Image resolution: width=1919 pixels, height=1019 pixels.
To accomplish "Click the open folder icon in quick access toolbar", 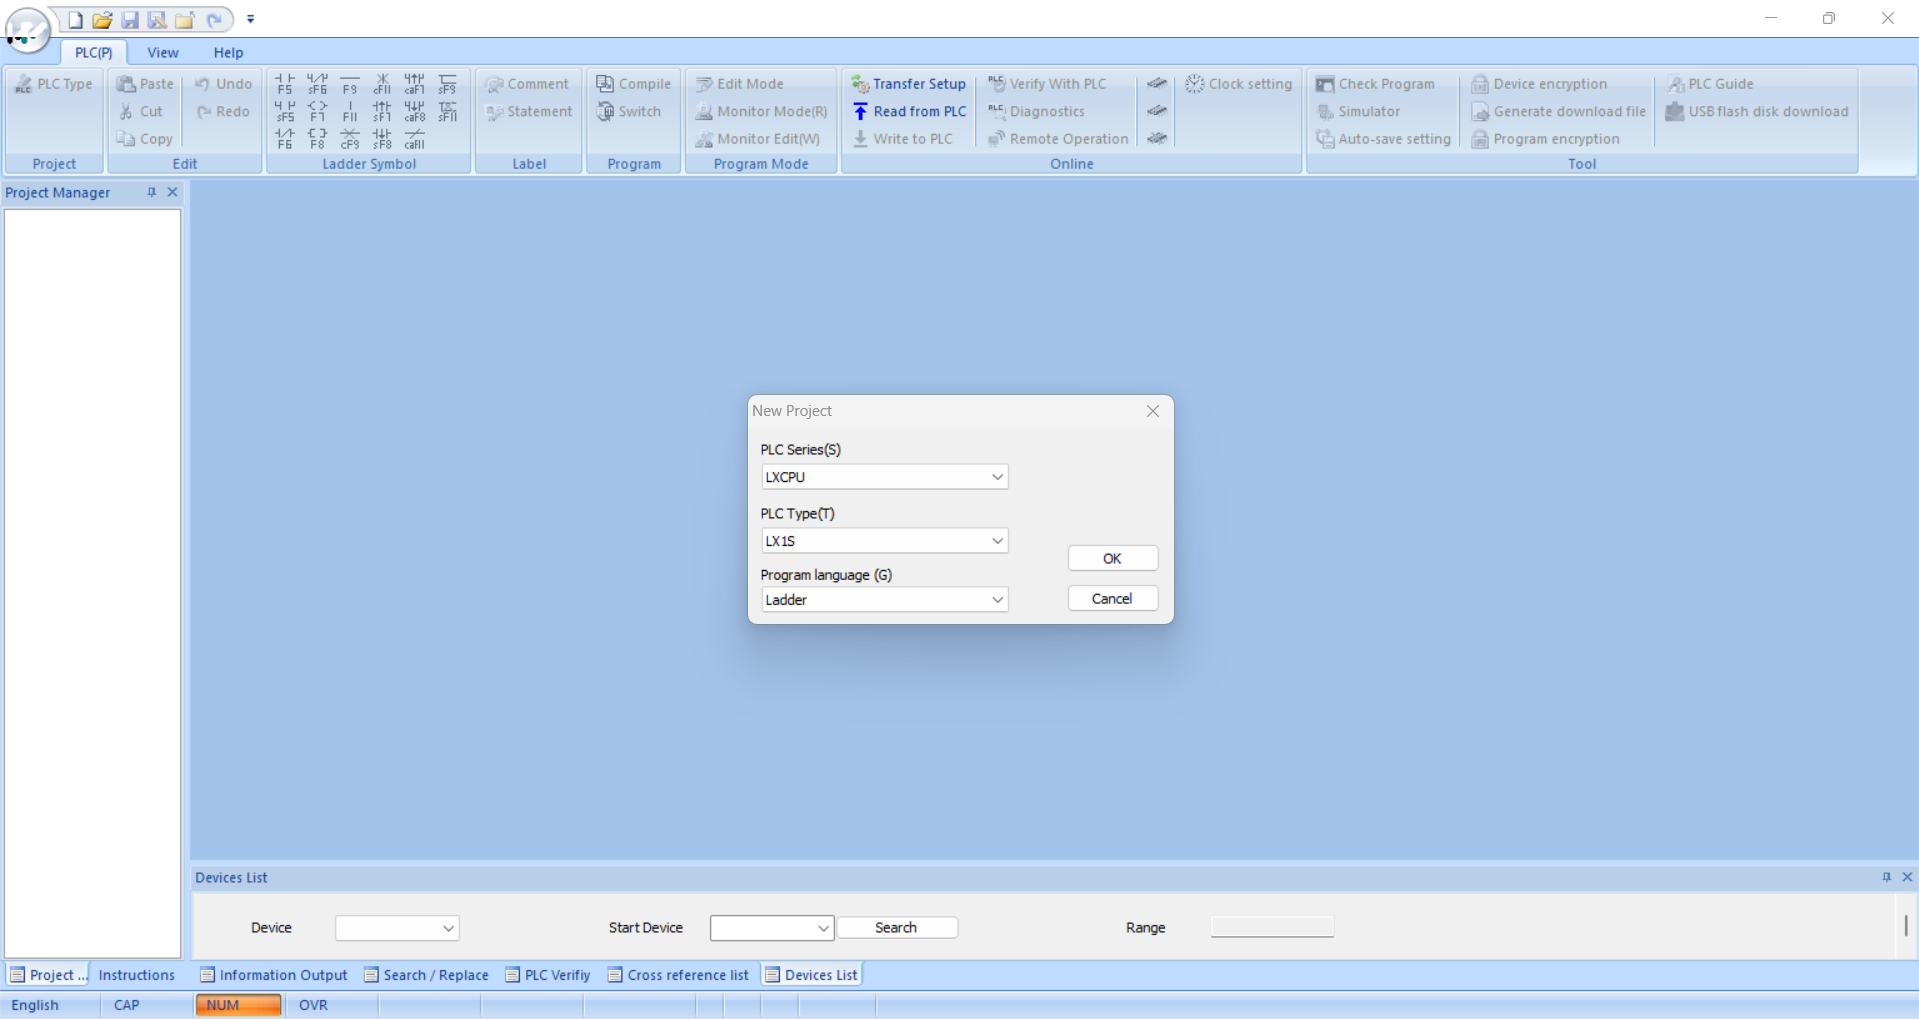I will [x=102, y=20].
